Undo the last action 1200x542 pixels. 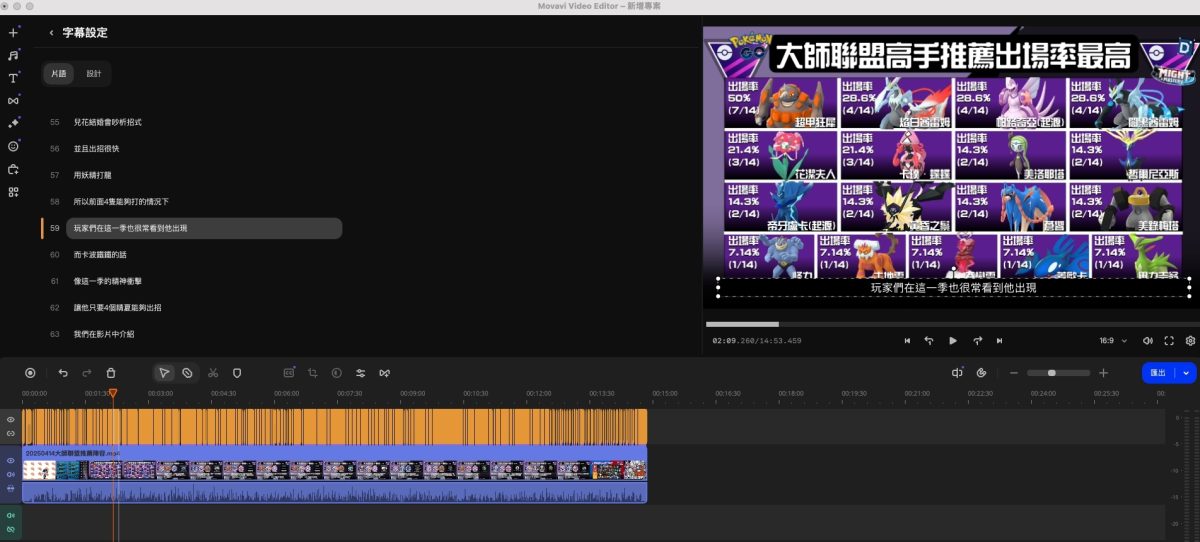click(63, 373)
